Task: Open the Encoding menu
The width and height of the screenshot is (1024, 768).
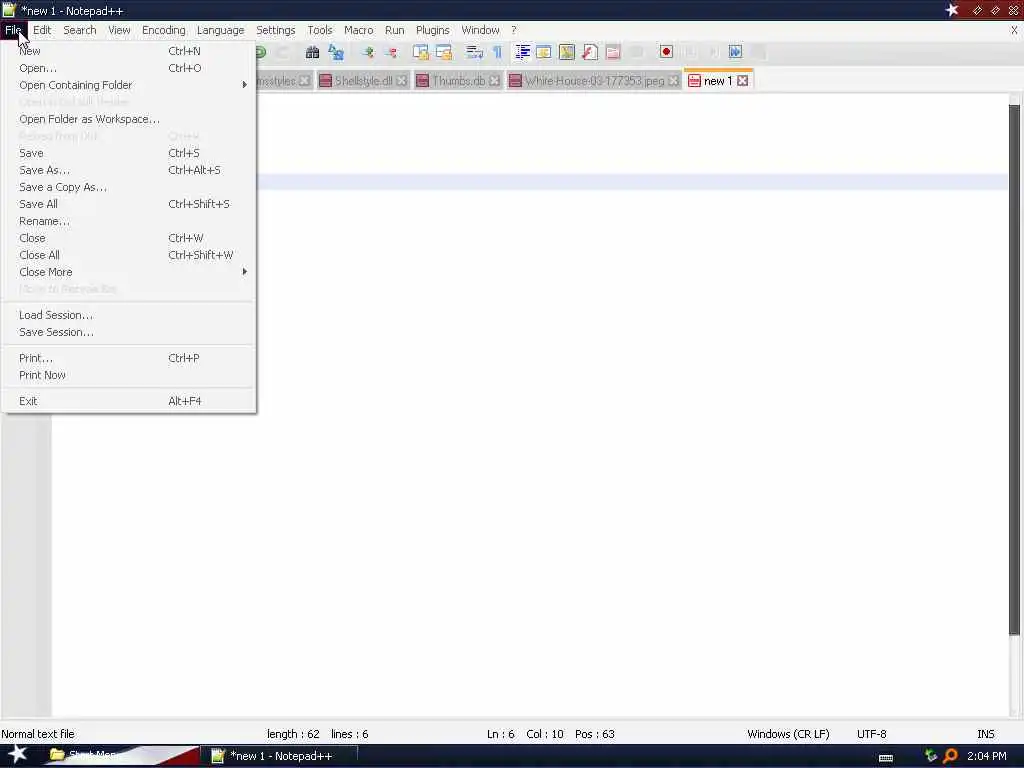Action: click(163, 30)
